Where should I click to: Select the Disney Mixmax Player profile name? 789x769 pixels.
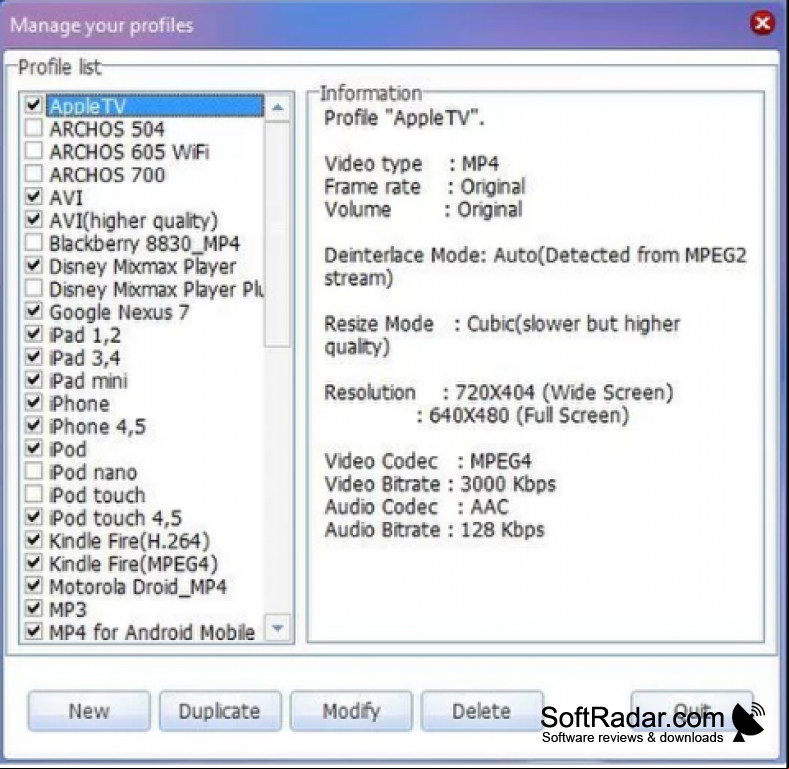[x=142, y=267]
